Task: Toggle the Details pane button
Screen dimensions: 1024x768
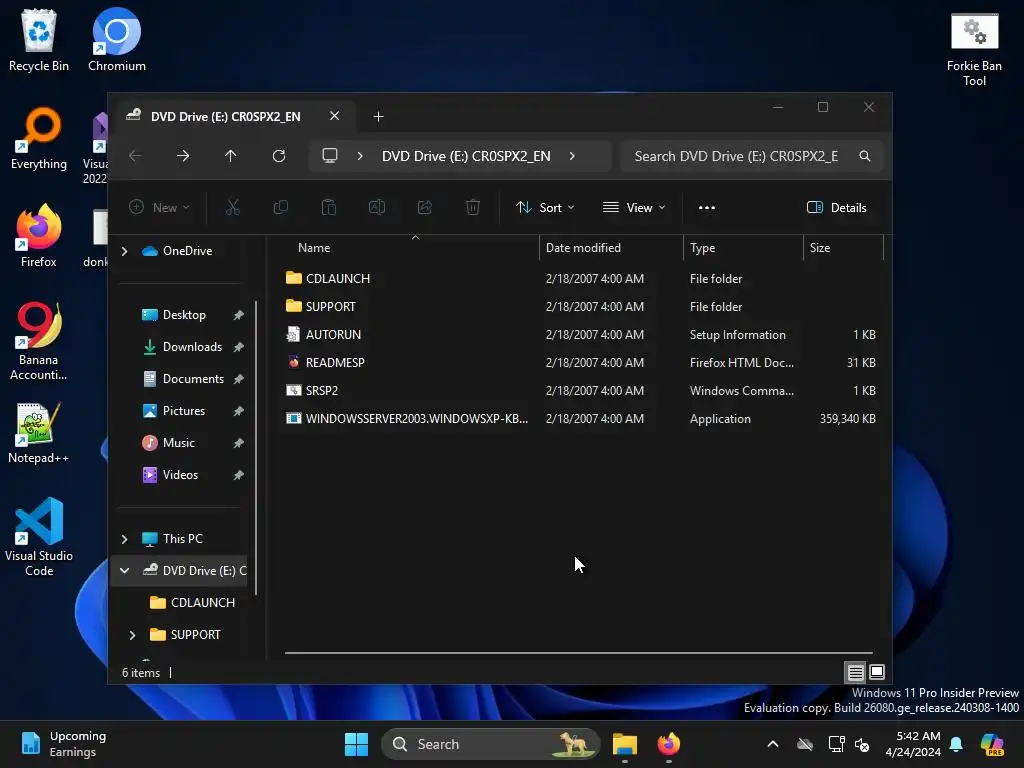Action: click(x=837, y=208)
